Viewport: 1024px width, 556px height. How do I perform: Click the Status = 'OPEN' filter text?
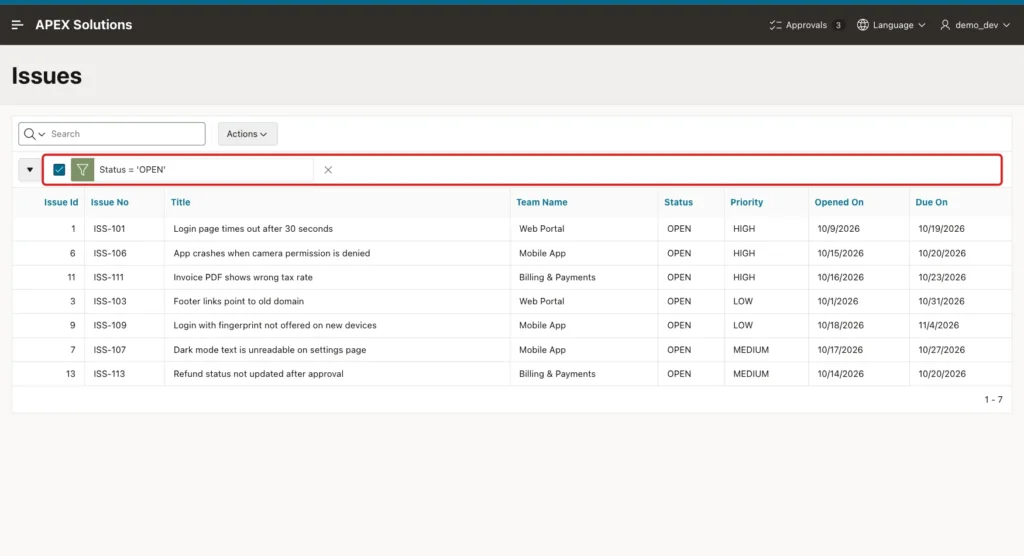pos(133,170)
